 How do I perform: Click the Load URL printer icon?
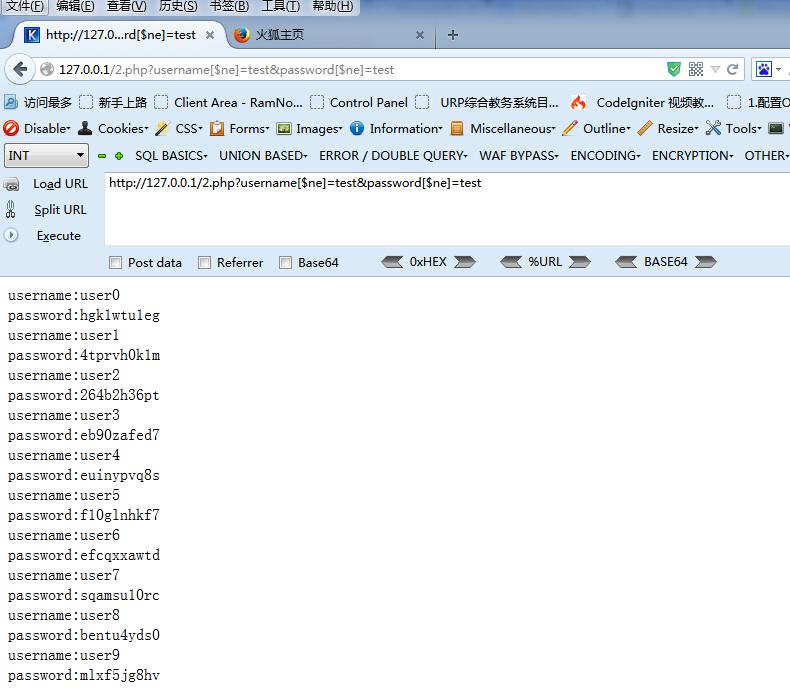pos(11,184)
